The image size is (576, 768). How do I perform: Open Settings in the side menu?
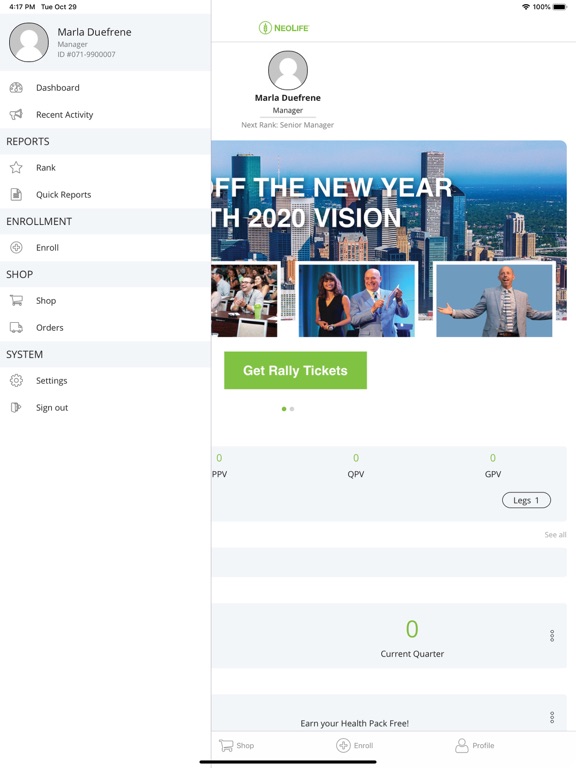pyautogui.click(x=105, y=381)
